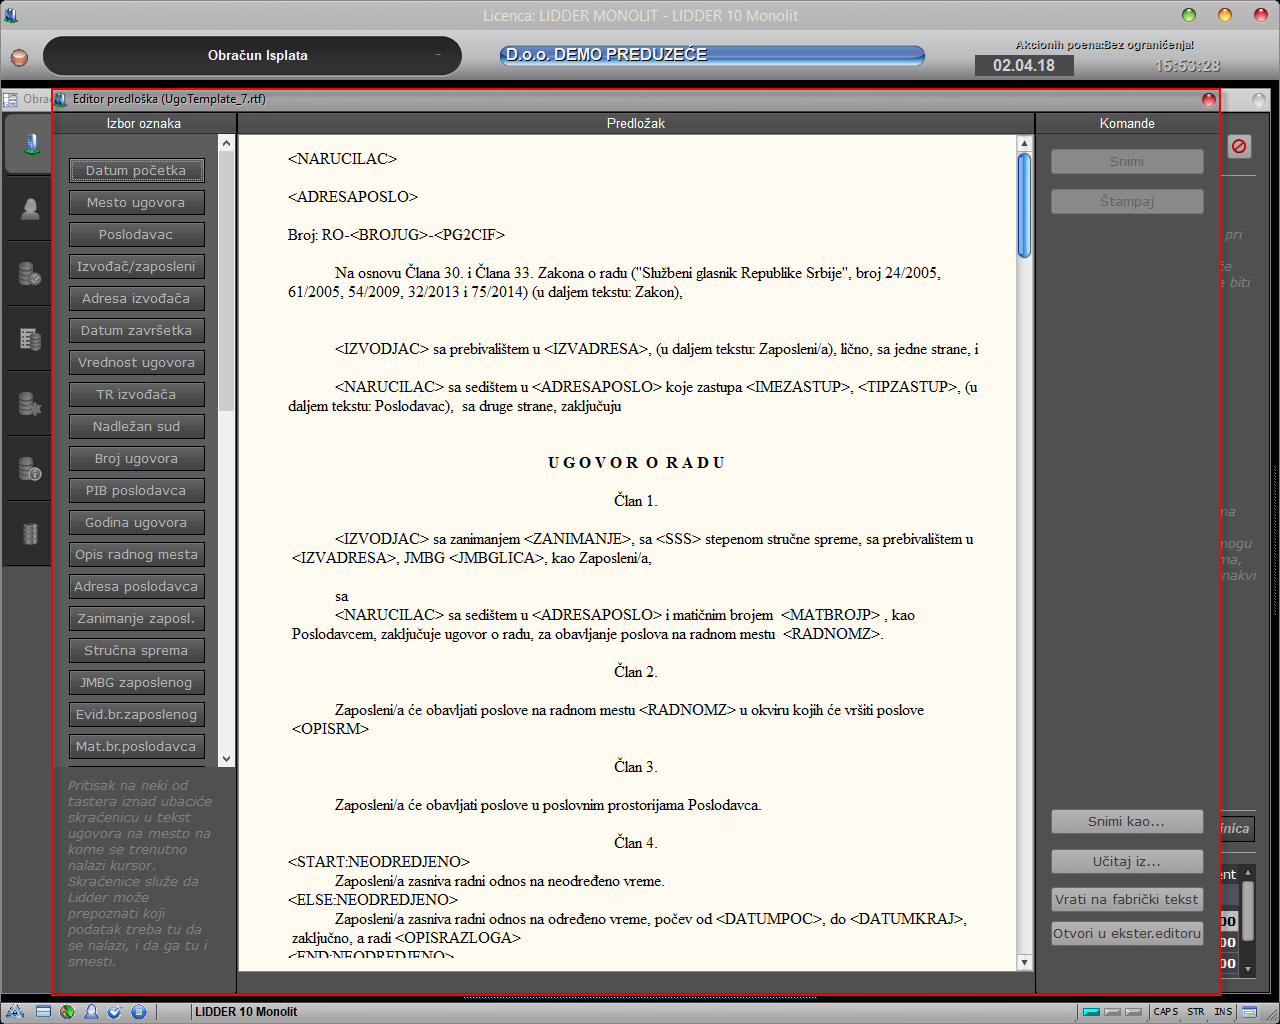Insert the Datum završetka tag
This screenshot has height=1024, width=1280.
pos(136,330)
